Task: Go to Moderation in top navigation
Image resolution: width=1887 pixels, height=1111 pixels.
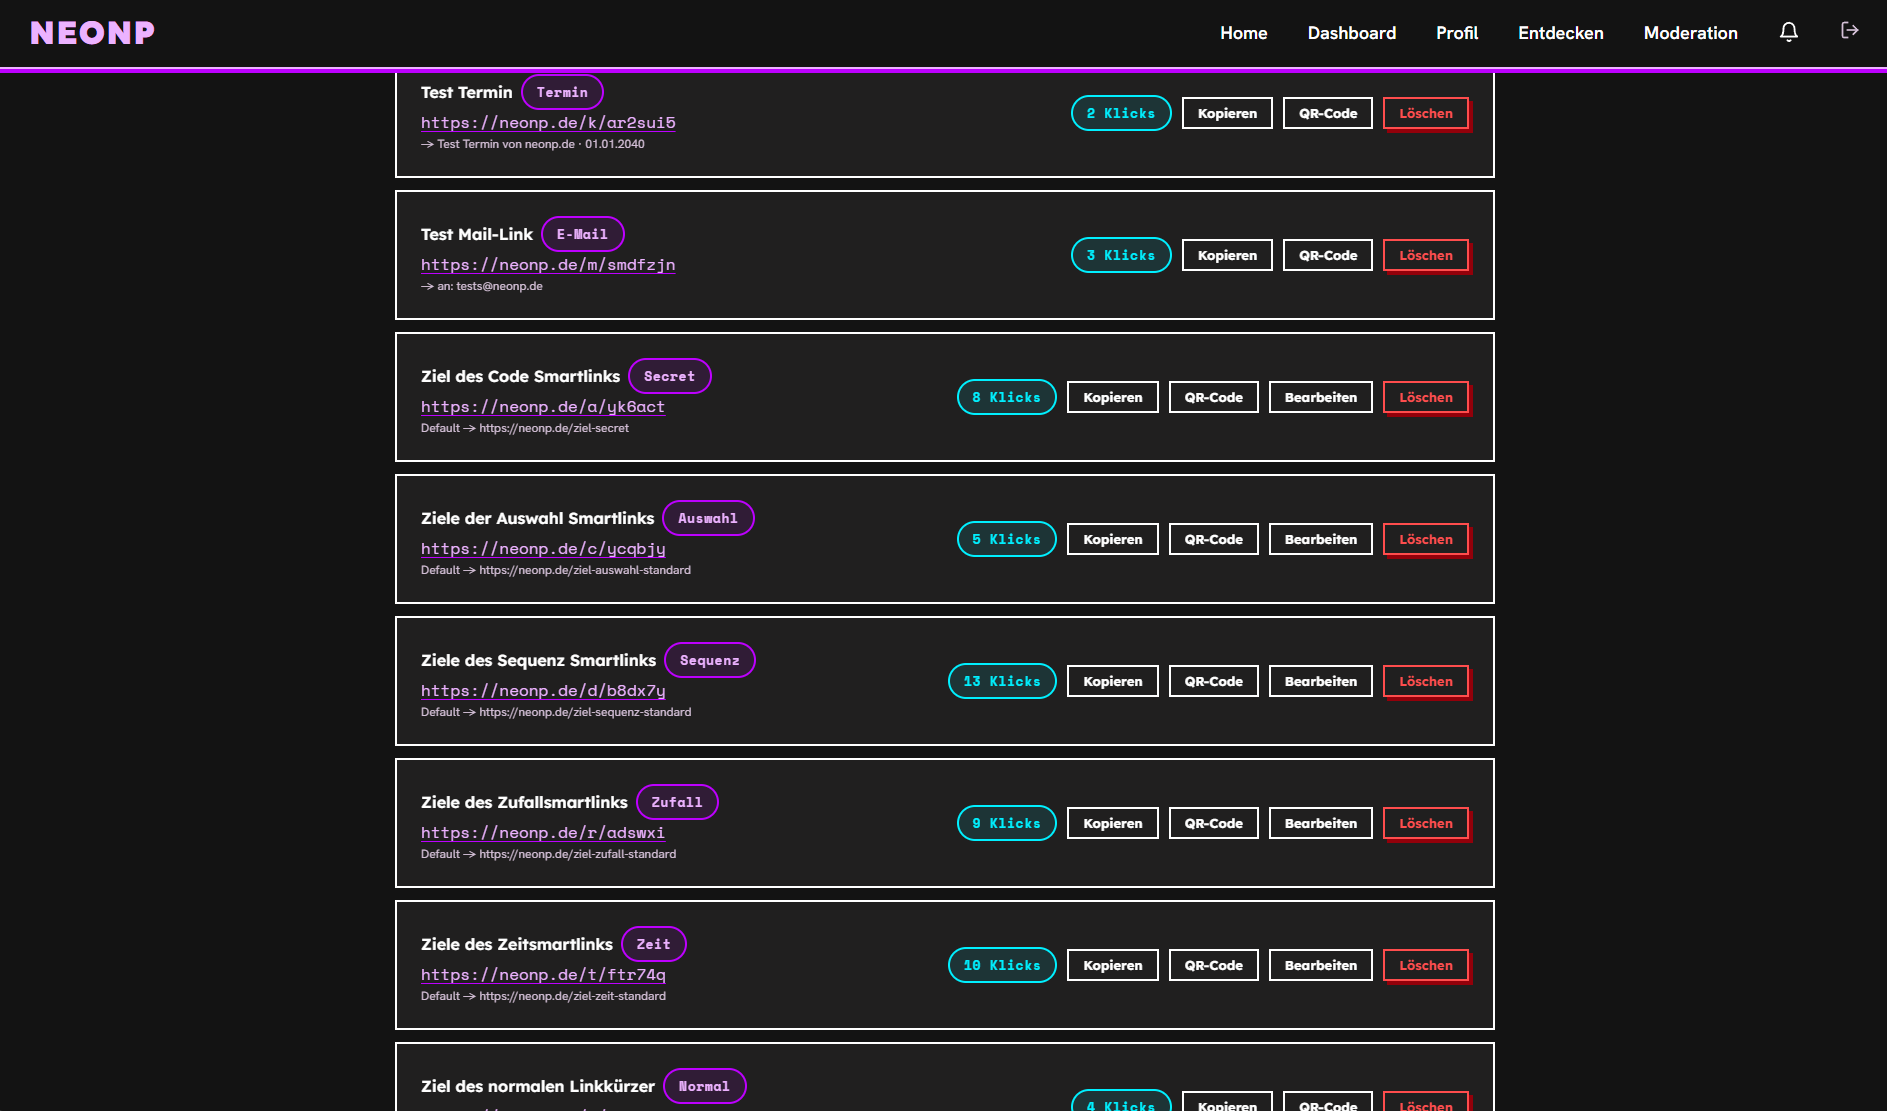Action: (x=1690, y=33)
